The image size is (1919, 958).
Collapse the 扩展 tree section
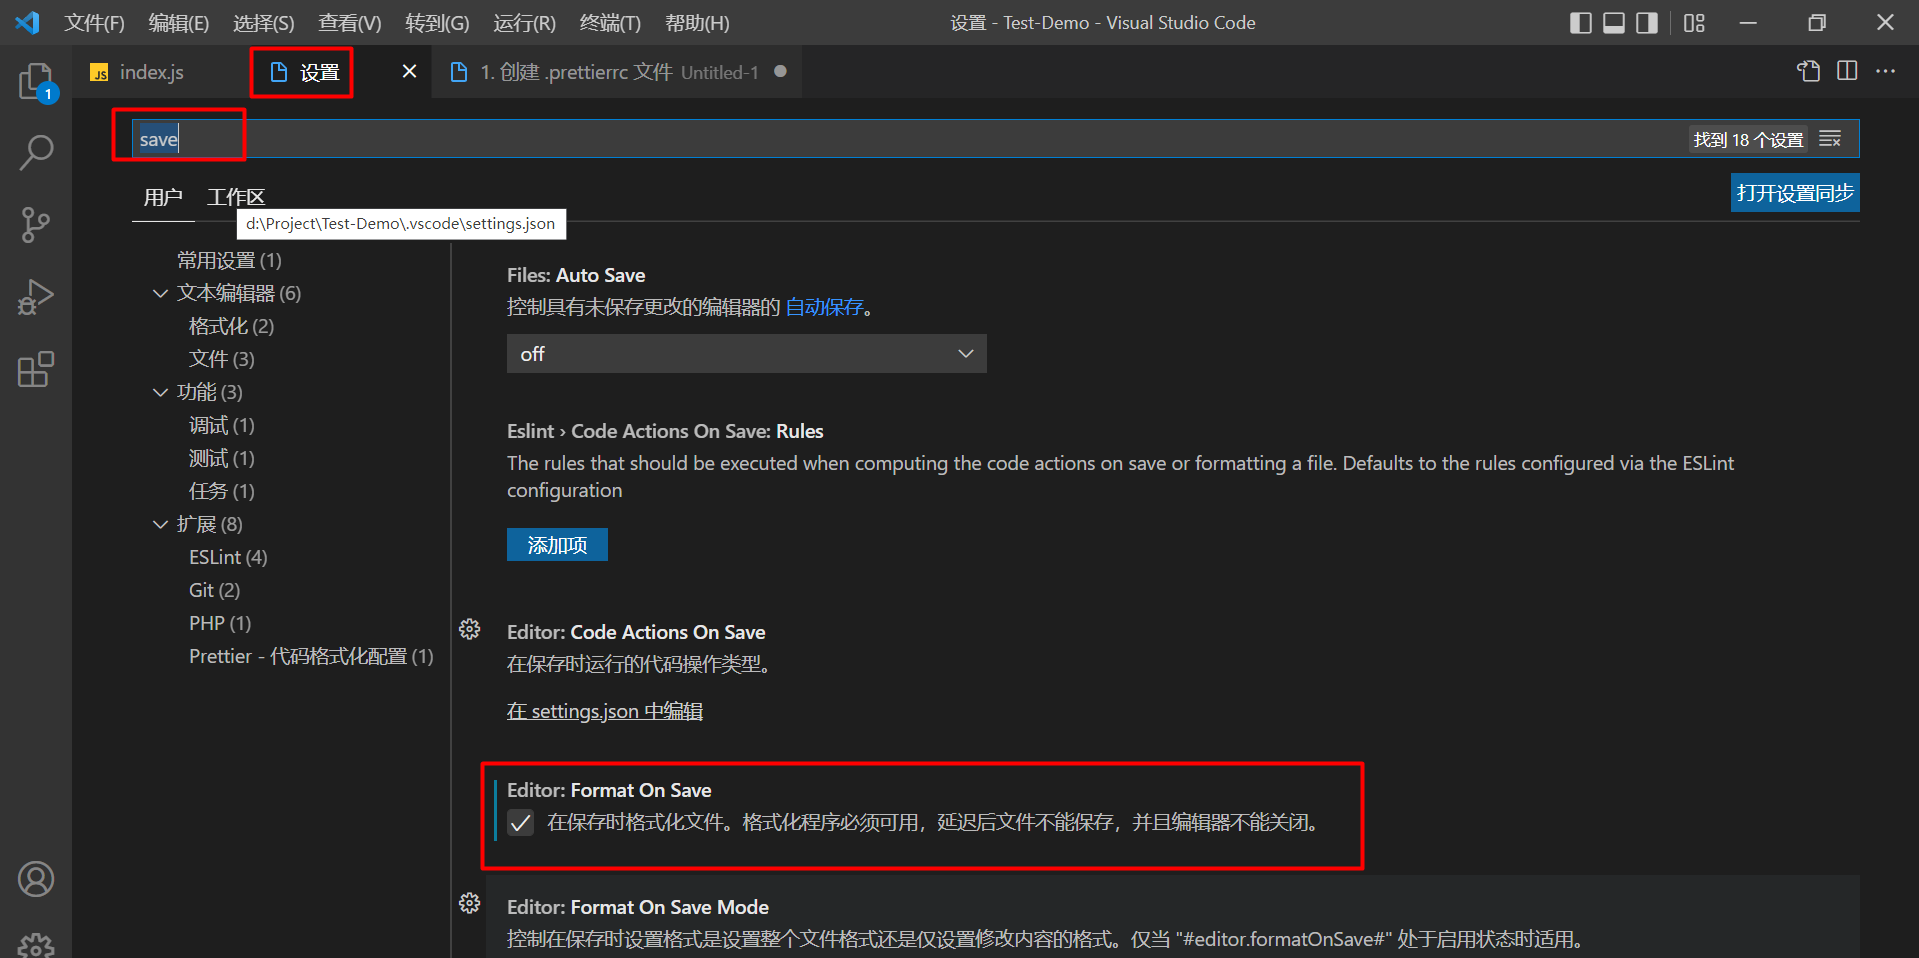coord(160,524)
